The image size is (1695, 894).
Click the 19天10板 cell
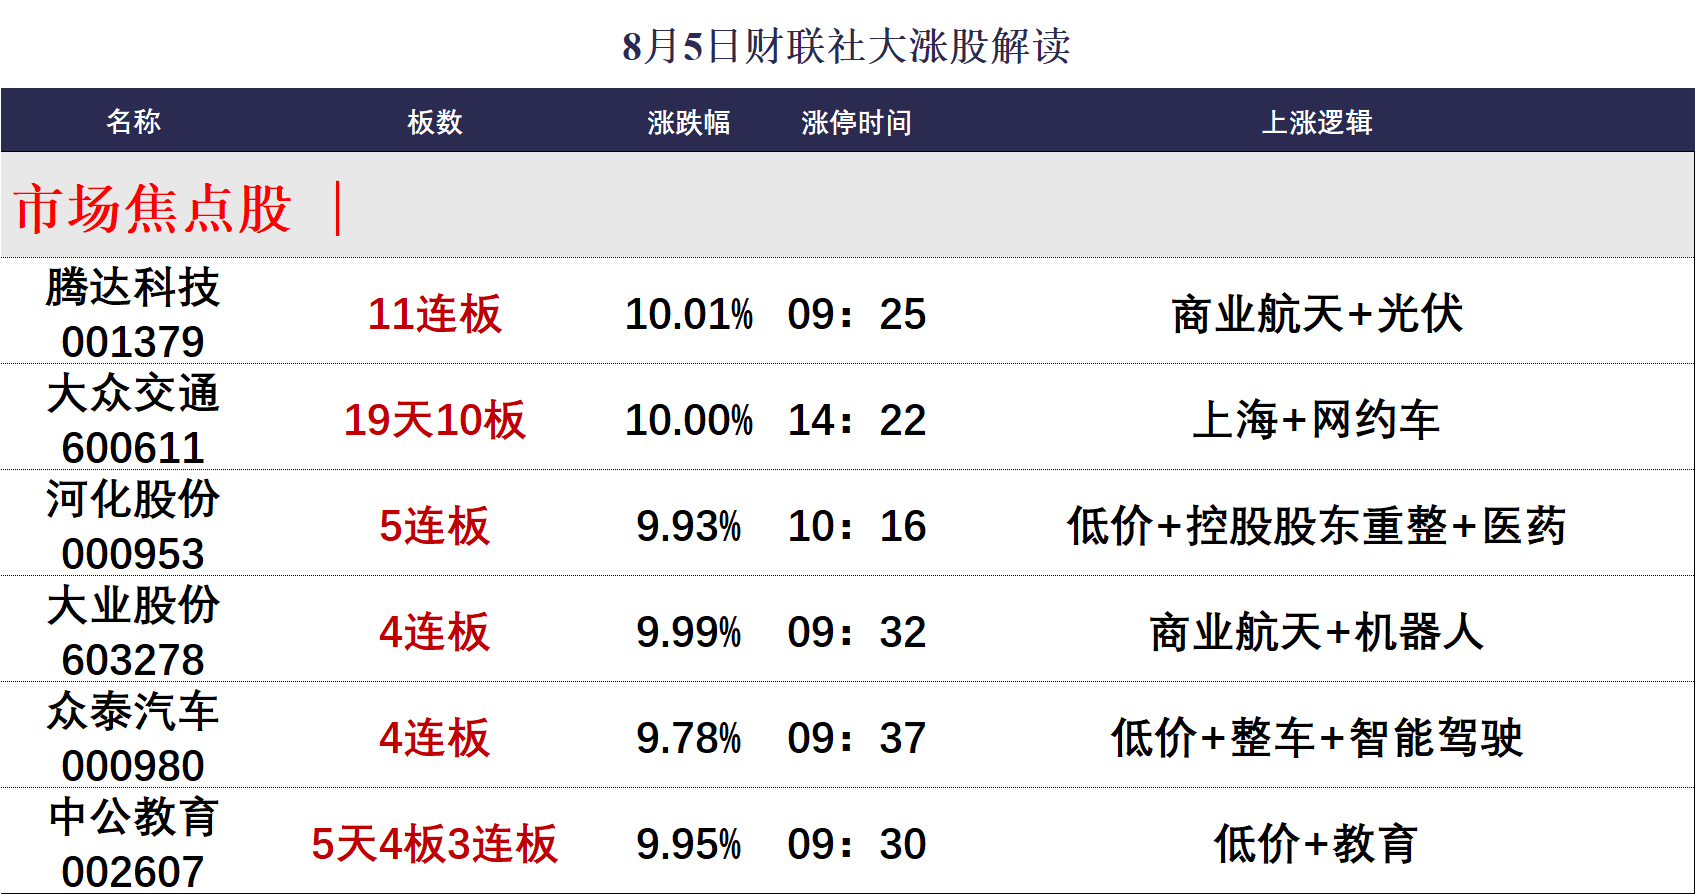[435, 420]
